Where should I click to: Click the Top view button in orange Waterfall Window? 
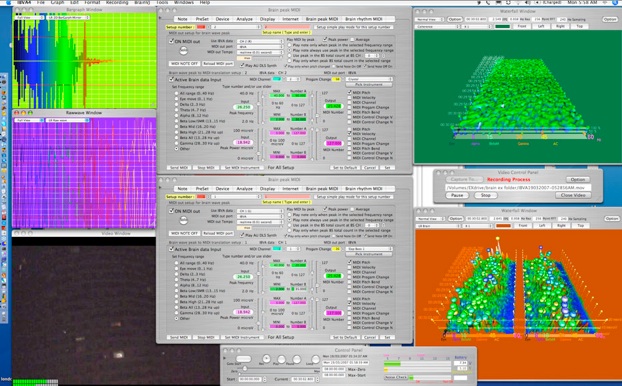click(581, 225)
